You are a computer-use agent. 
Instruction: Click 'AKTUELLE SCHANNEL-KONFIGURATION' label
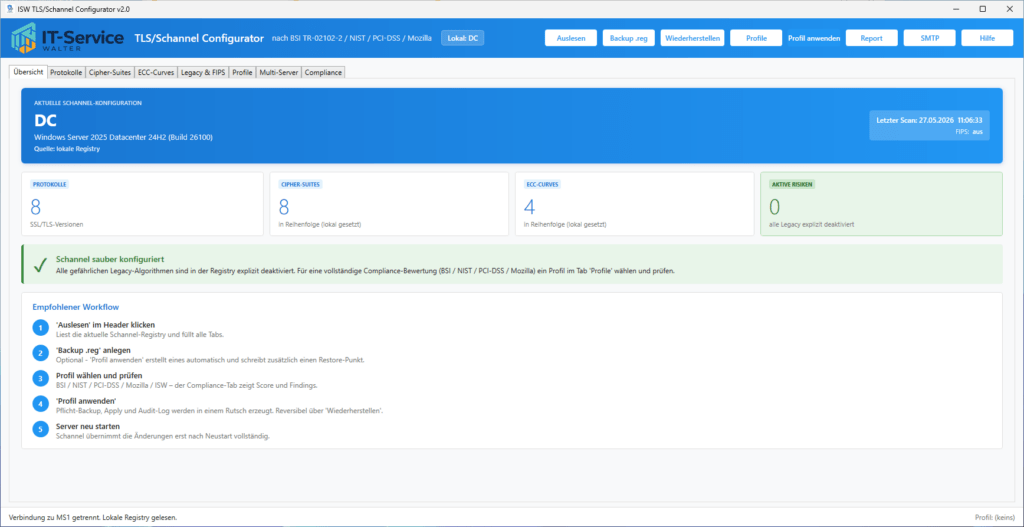click(x=88, y=103)
